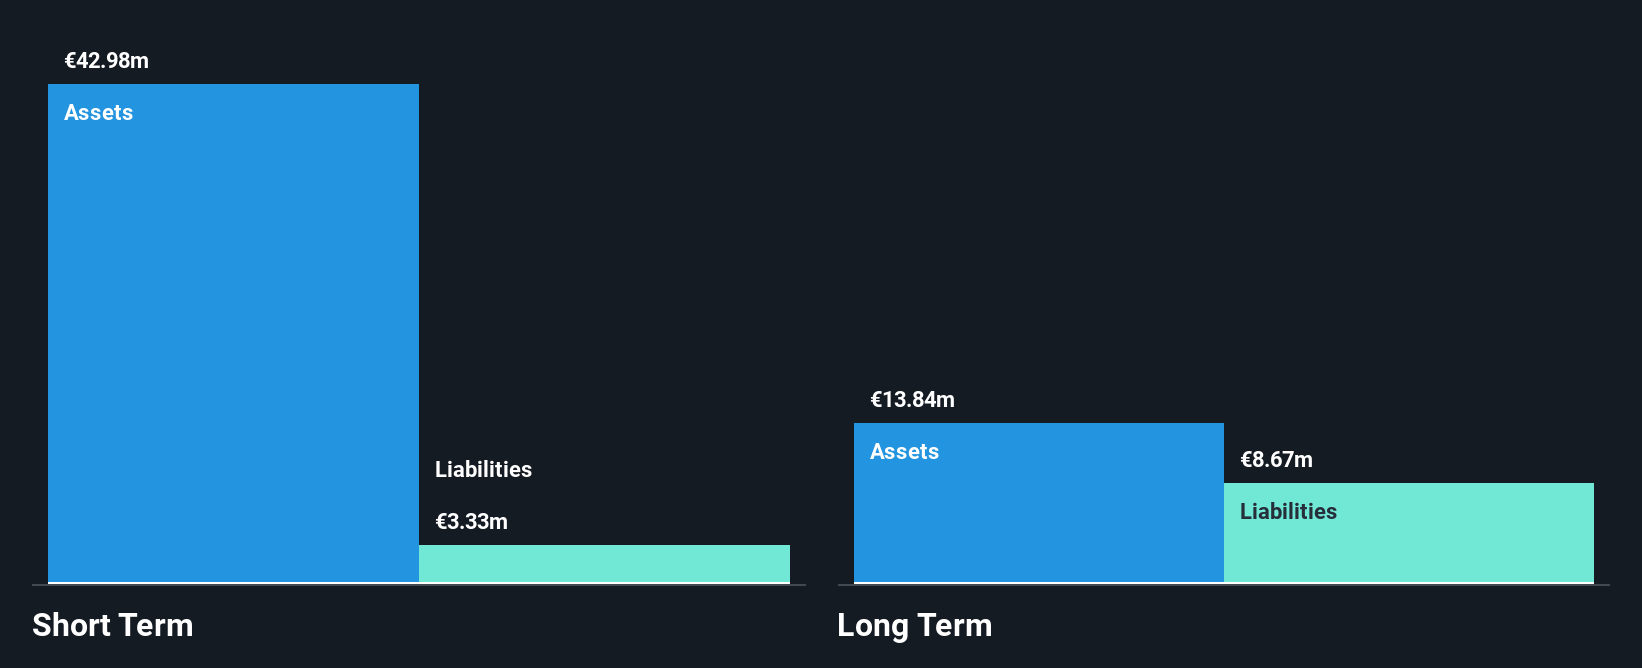Viewport: 1642px width, 668px height.
Task: Select the 'Long Term' heading
Action: point(914,626)
